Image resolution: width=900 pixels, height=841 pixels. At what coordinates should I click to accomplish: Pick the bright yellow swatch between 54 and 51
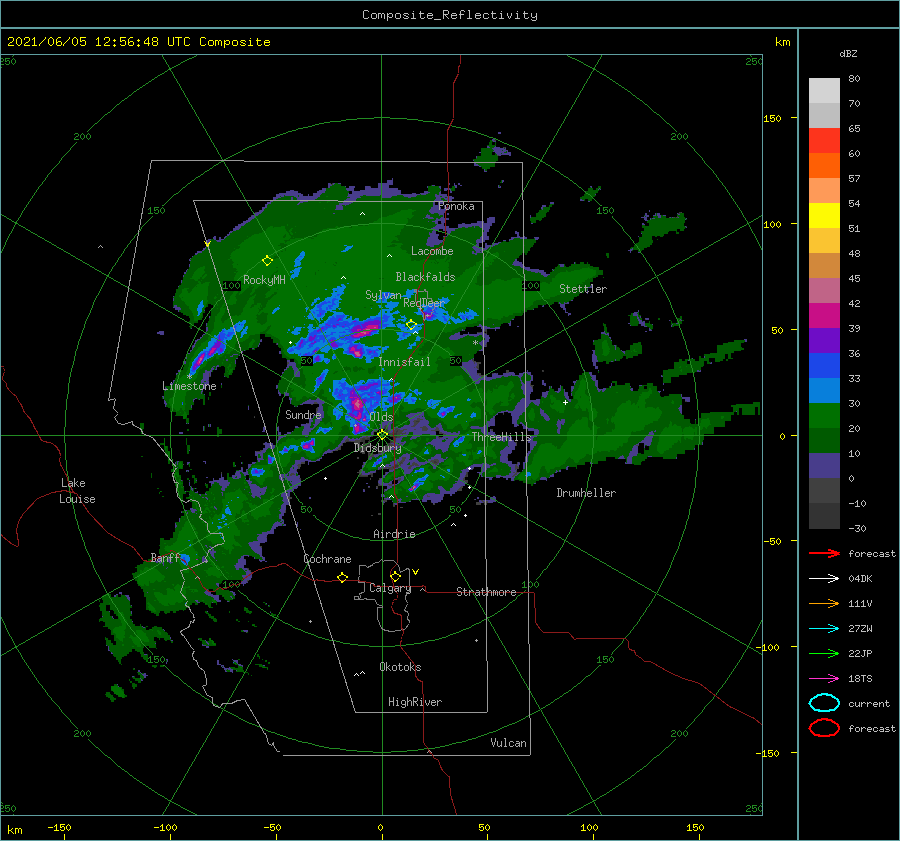click(824, 216)
